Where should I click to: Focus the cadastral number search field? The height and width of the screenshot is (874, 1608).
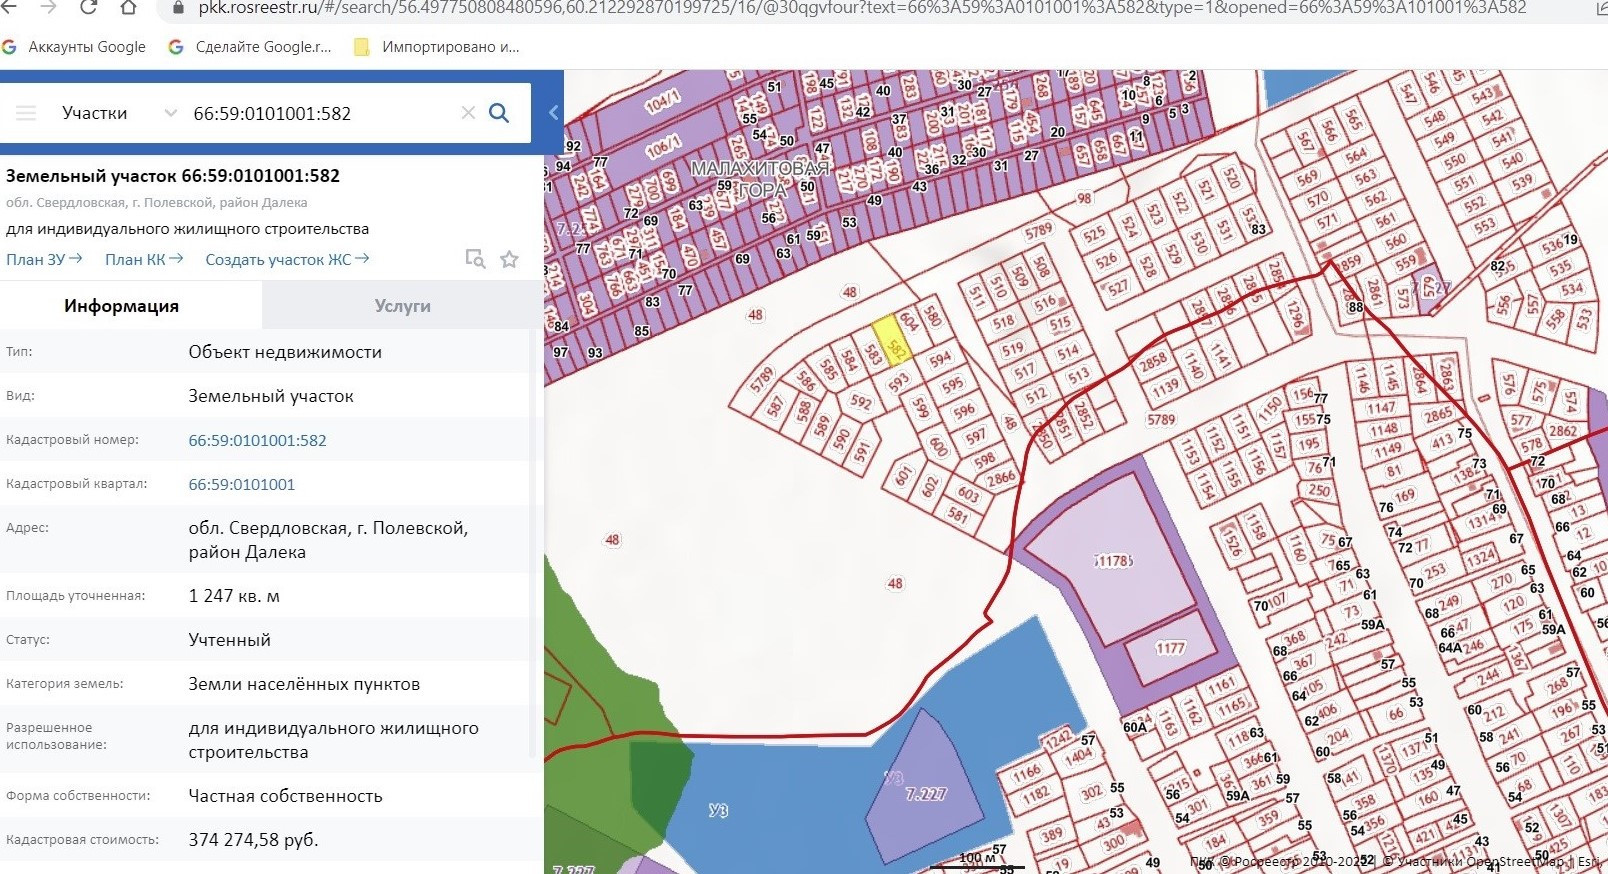(x=320, y=113)
